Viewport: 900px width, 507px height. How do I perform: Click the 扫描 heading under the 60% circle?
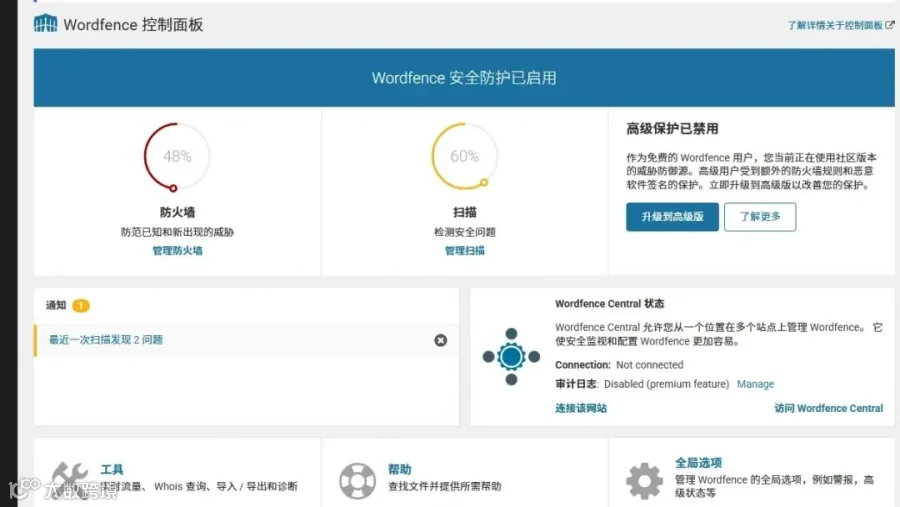pyautogui.click(x=464, y=212)
